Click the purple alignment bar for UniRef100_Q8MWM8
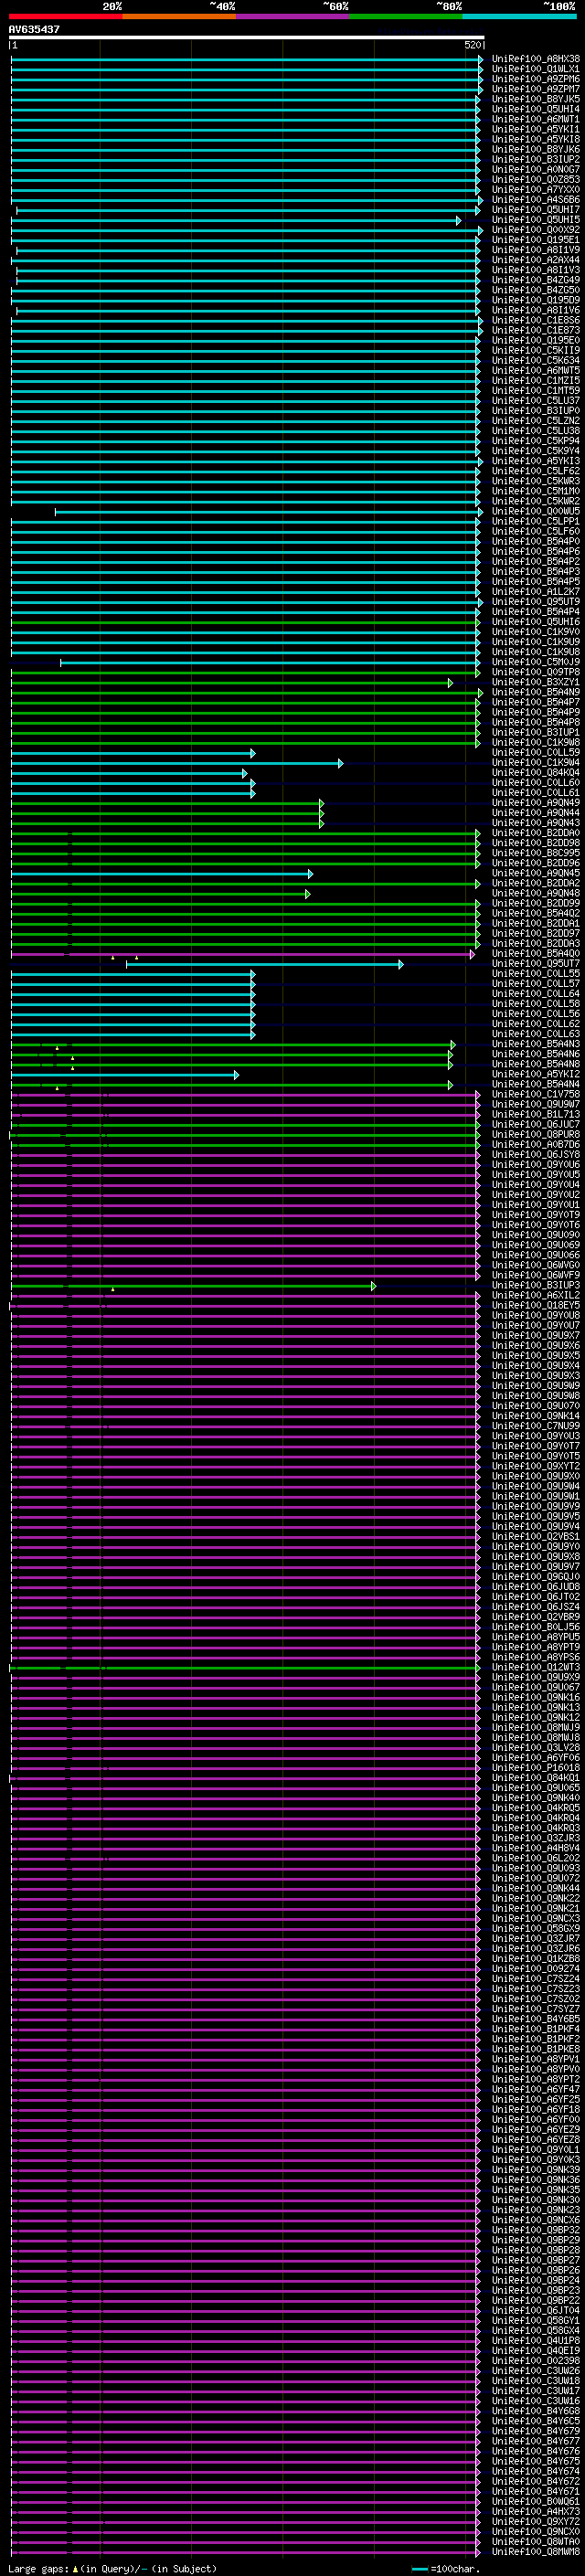Viewport: 585px width, 2576px height. [245, 2551]
